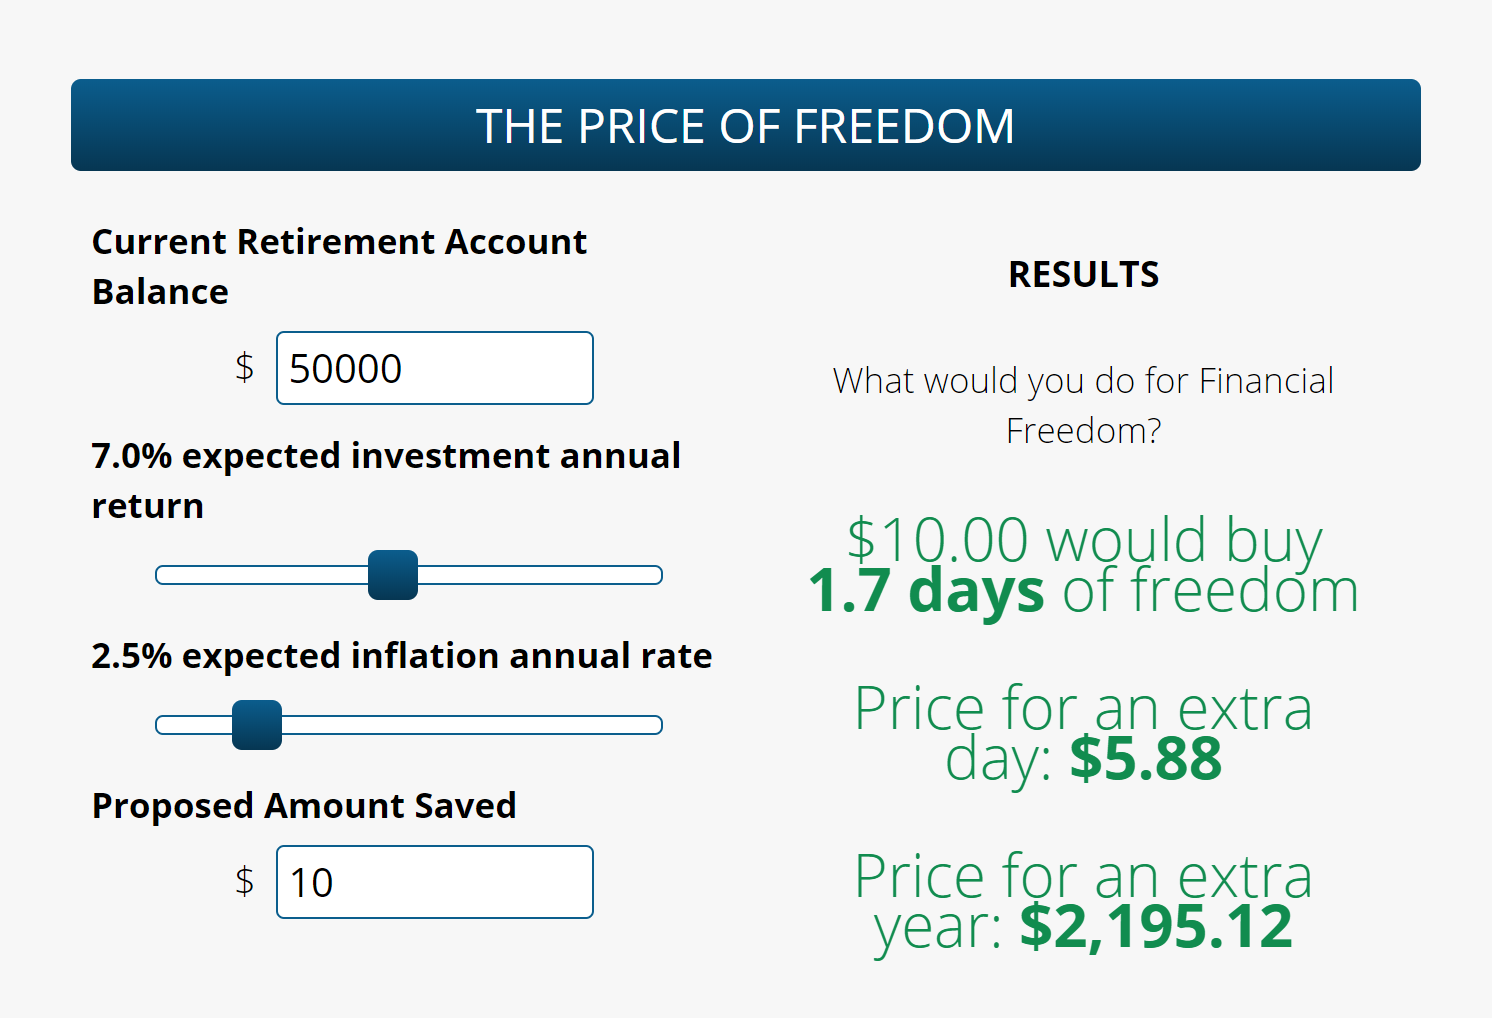Viewport: 1492px width, 1018px height.
Task: Click the dollar sign beside the proposed amount field
Action: point(245,881)
